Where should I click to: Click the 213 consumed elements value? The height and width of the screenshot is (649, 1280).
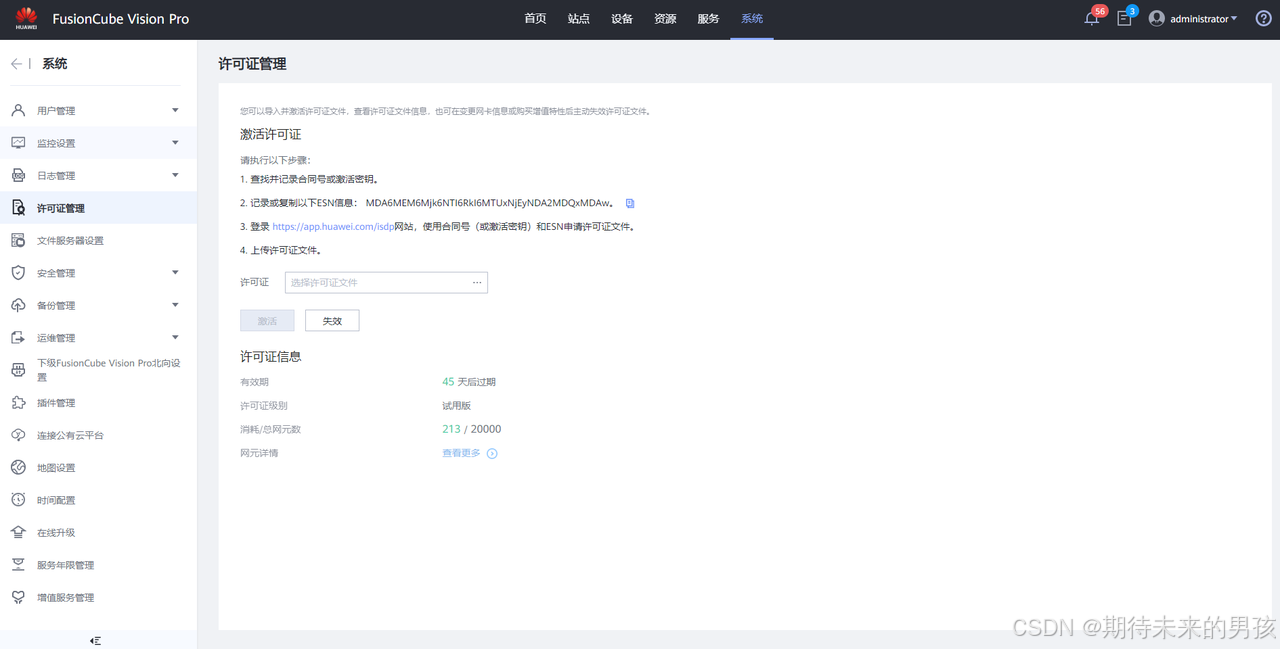[x=451, y=429]
